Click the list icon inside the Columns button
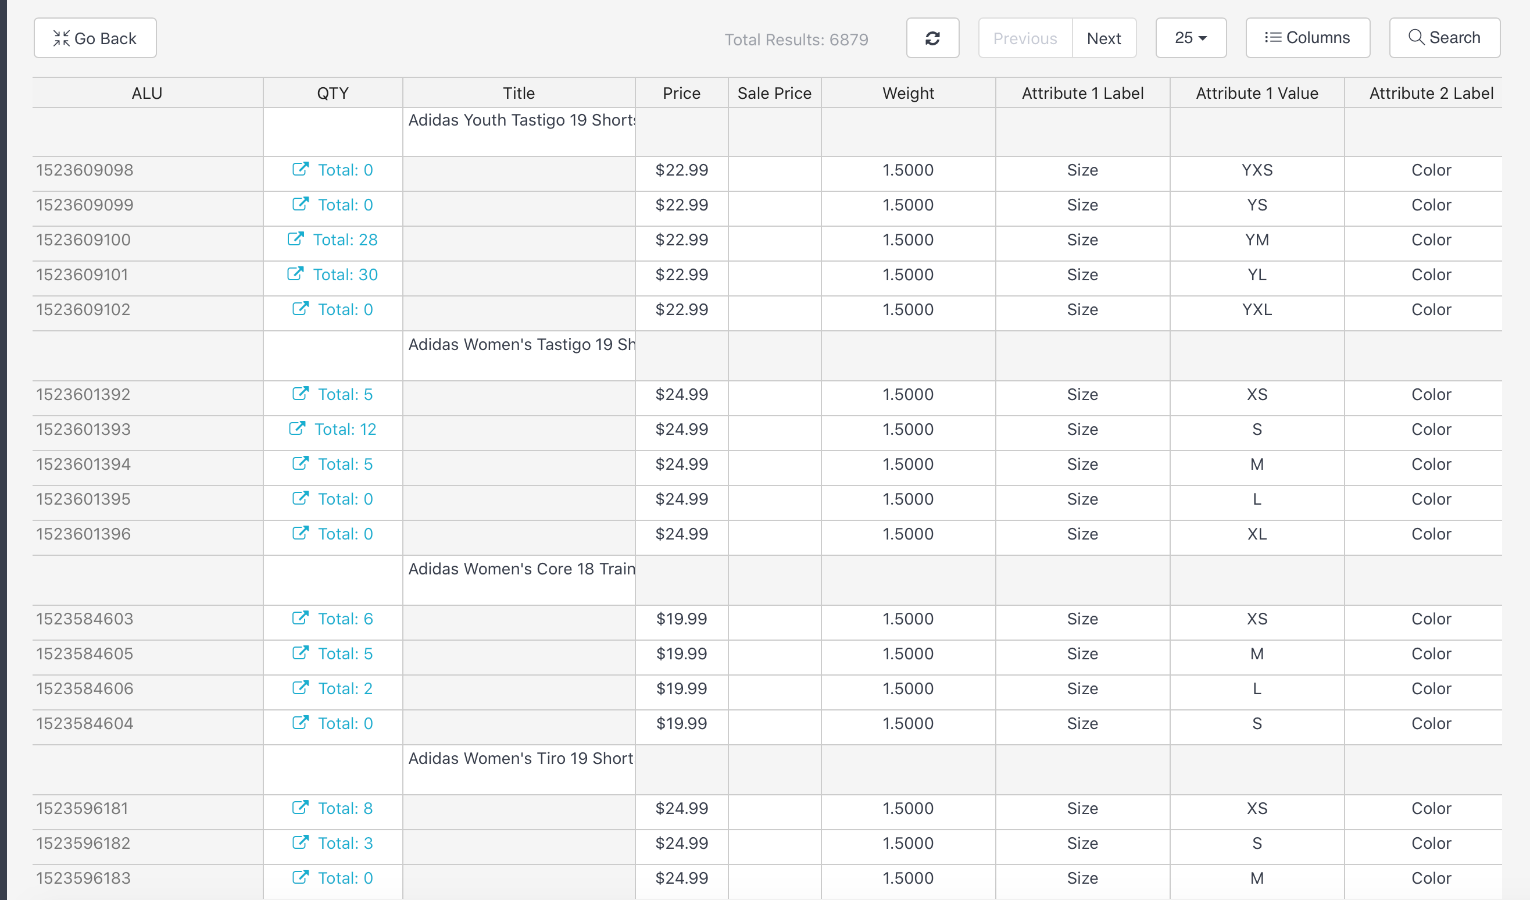The width and height of the screenshot is (1530, 900). [1274, 37]
